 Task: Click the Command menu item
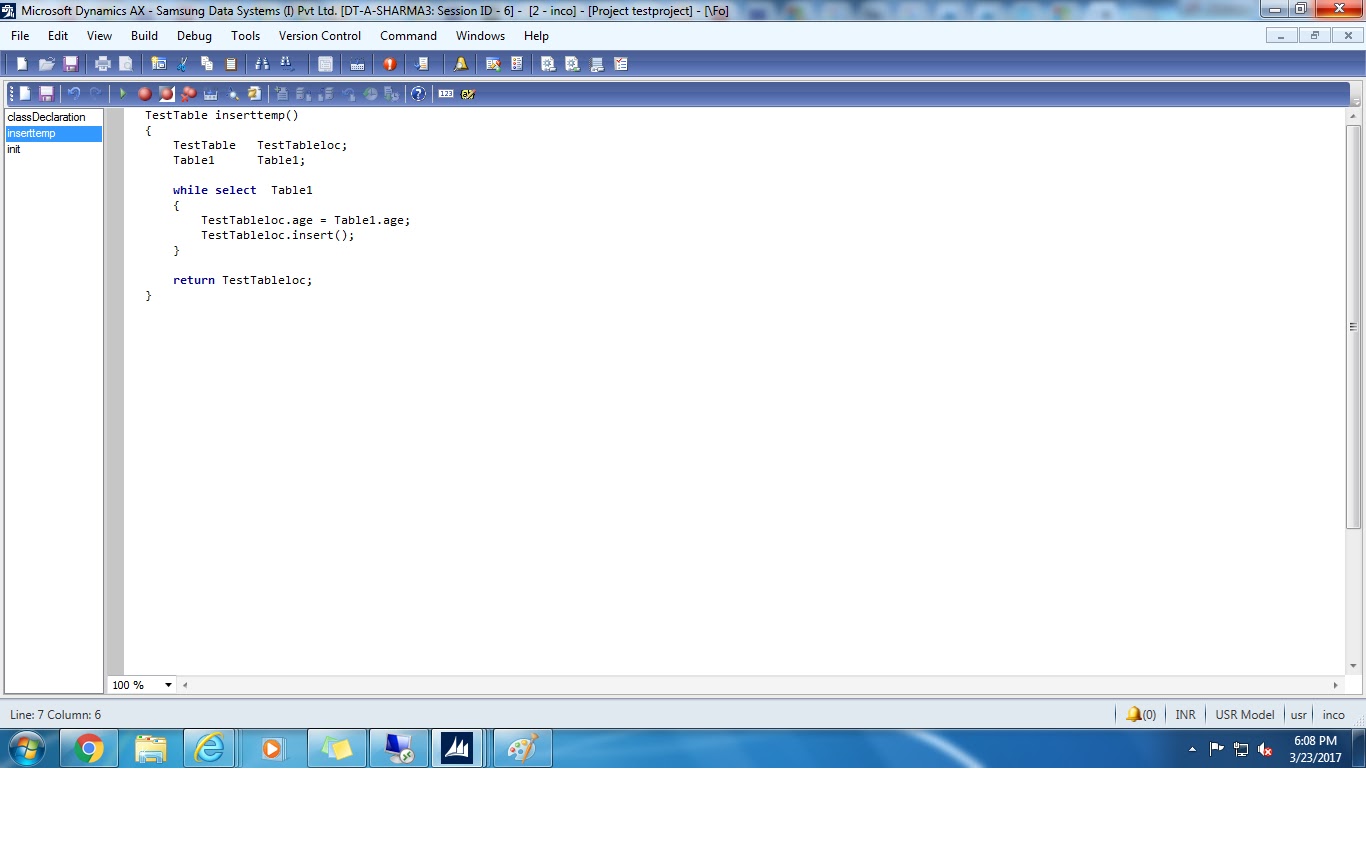[408, 36]
